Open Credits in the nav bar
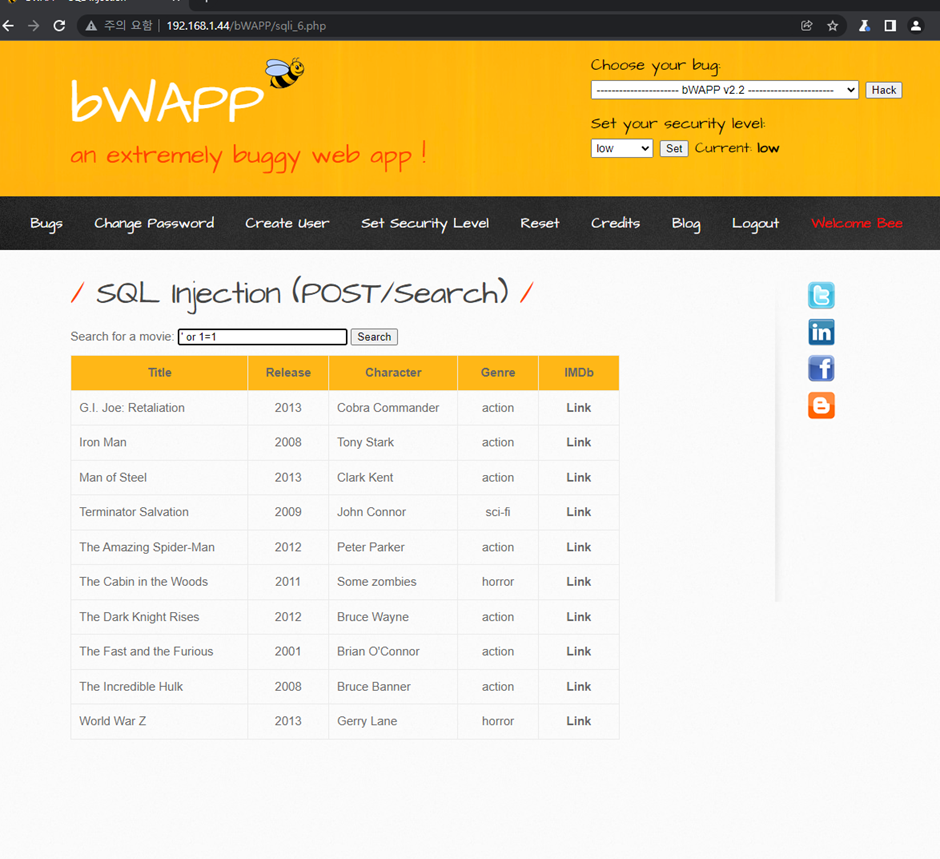Viewport: 940px width, 859px height. coord(615,223)
